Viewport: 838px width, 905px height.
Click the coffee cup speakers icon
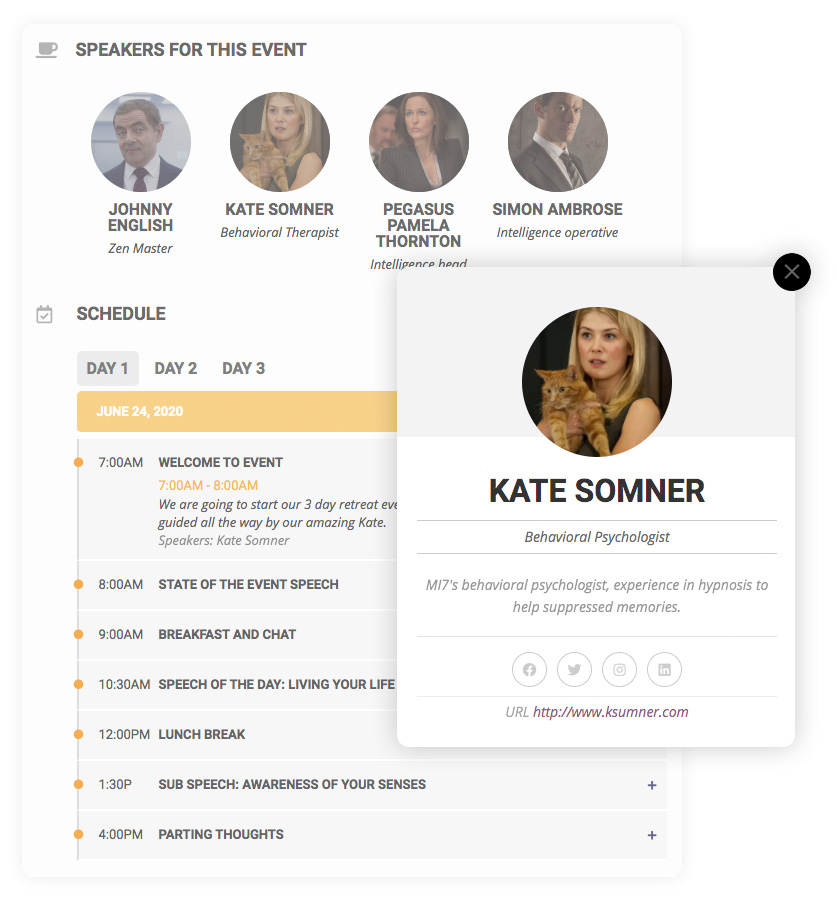tap(47, 50)
